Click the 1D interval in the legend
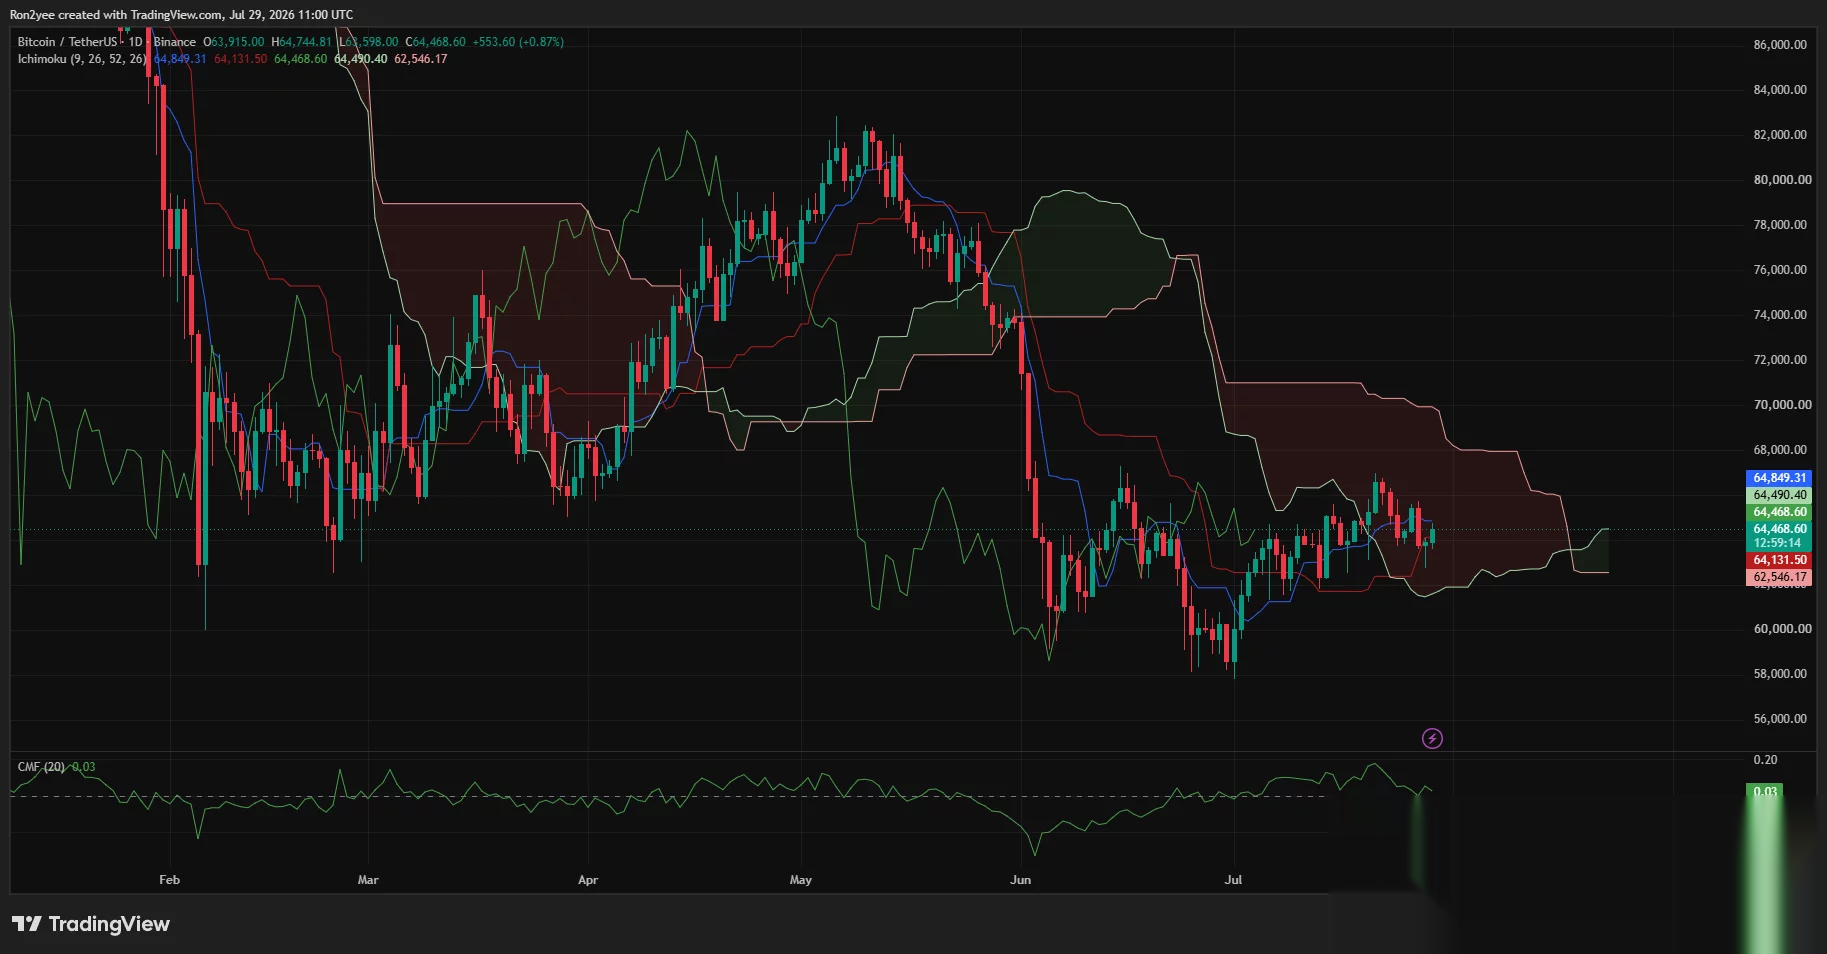Viewport: 1827px width, 954px height. click(x=135, y=42)
